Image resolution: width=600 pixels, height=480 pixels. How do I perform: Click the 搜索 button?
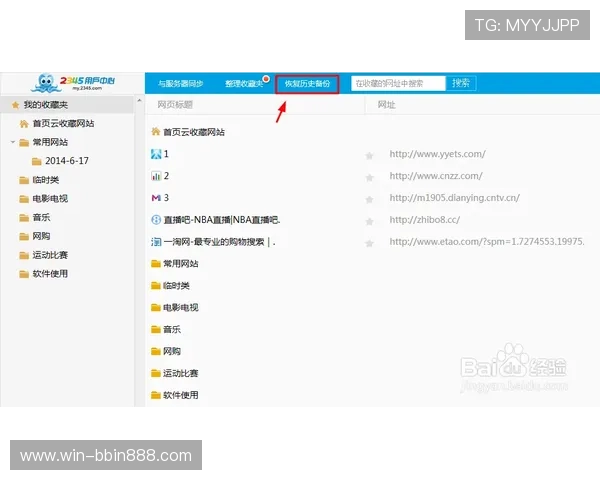pos(461,83)
